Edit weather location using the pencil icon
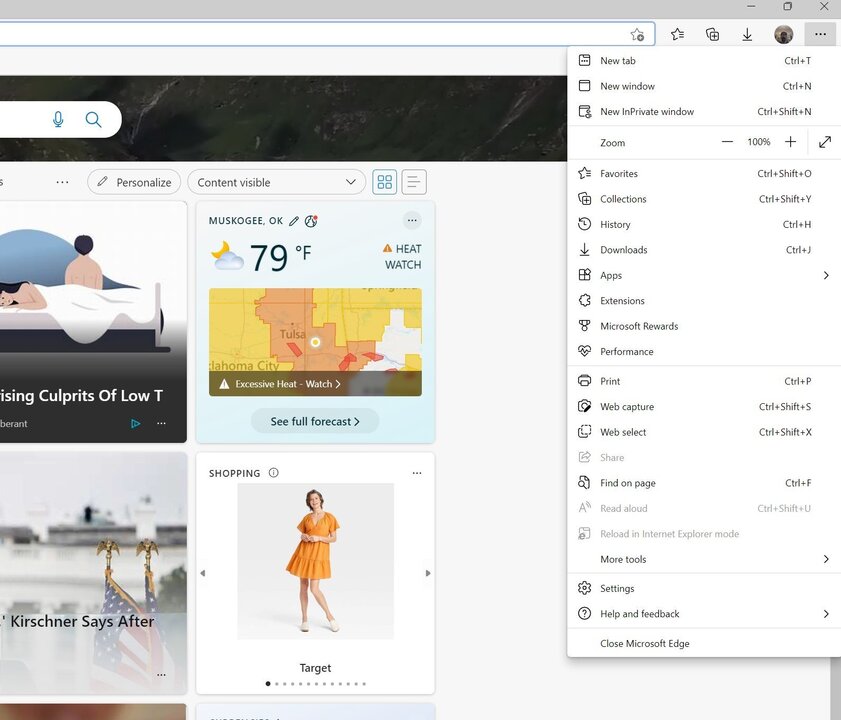841x720 pixels. [293, 220]
